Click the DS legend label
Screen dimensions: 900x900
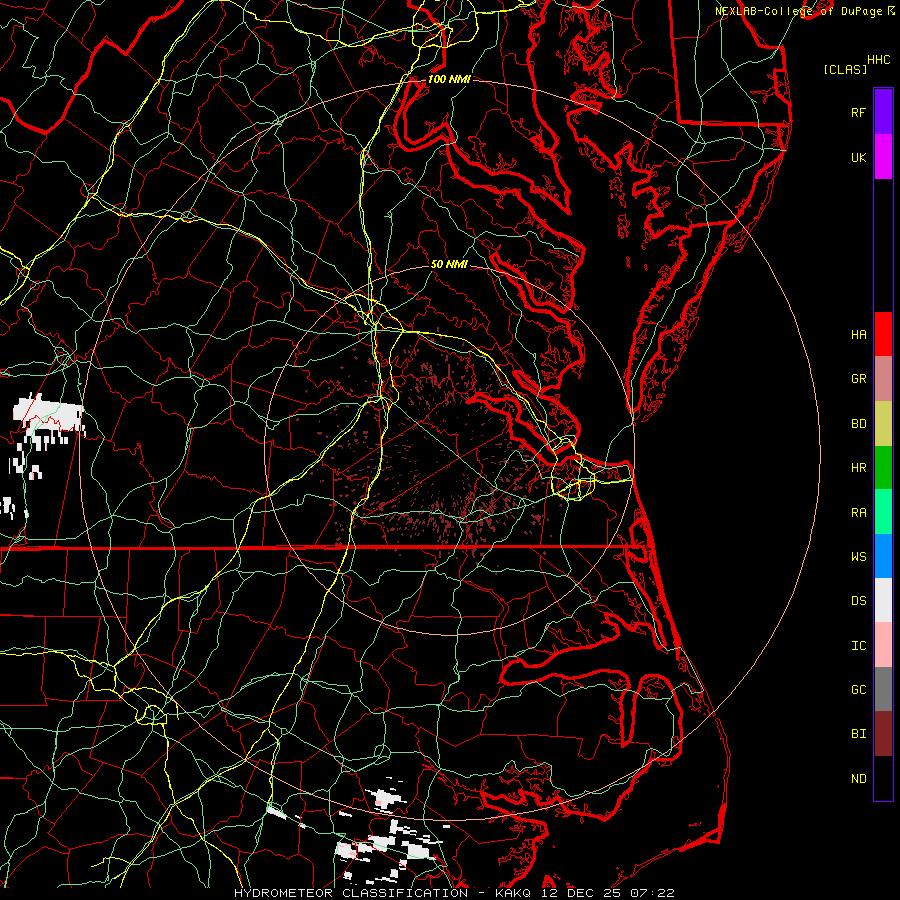pos(859,600)
